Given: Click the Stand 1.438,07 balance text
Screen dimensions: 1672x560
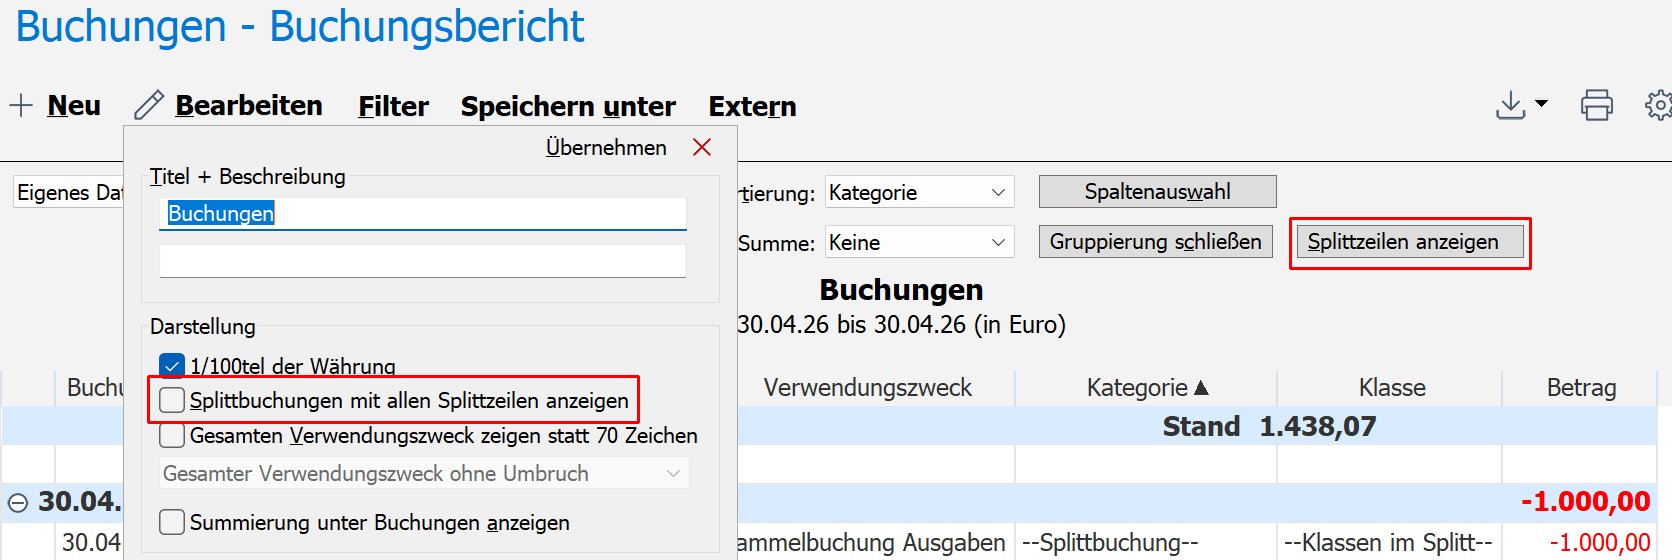Looking at the screenshot, I should [1269, 427].
